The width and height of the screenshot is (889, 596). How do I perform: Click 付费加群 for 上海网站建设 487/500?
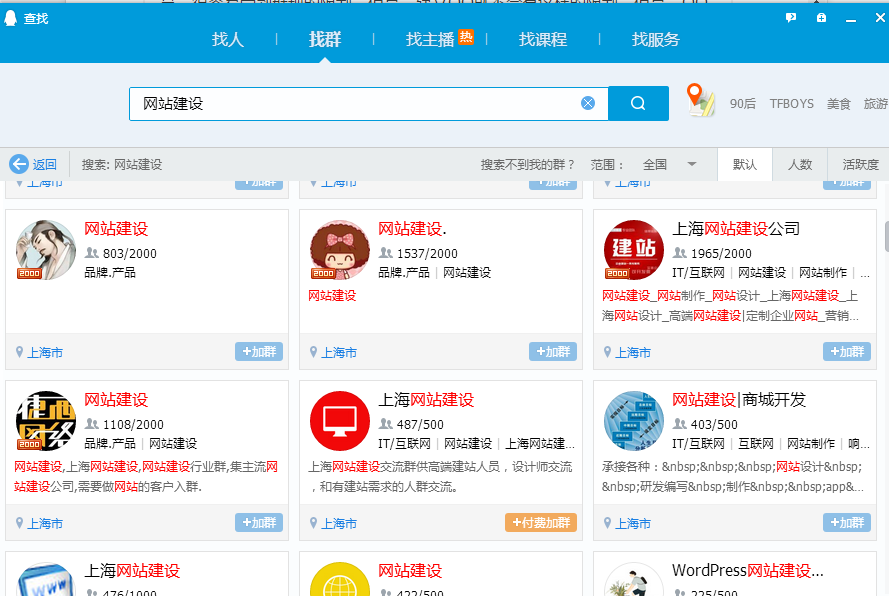click(541, 522)
